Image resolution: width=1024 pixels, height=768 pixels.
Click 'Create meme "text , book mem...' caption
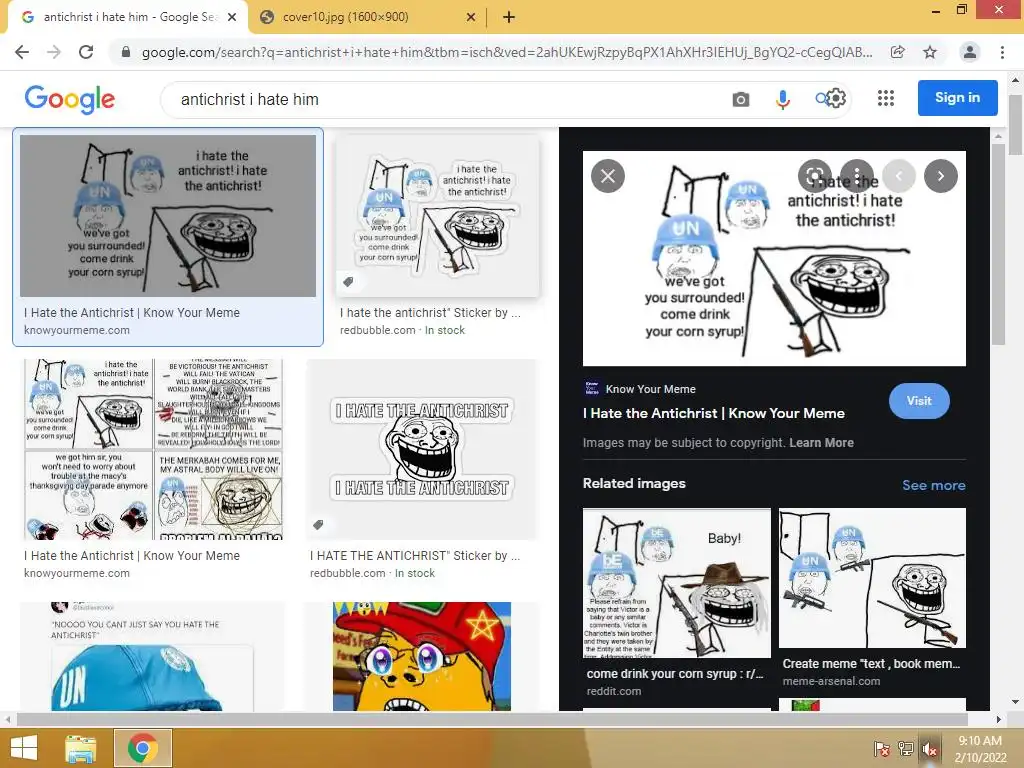[x=871, y=664]
